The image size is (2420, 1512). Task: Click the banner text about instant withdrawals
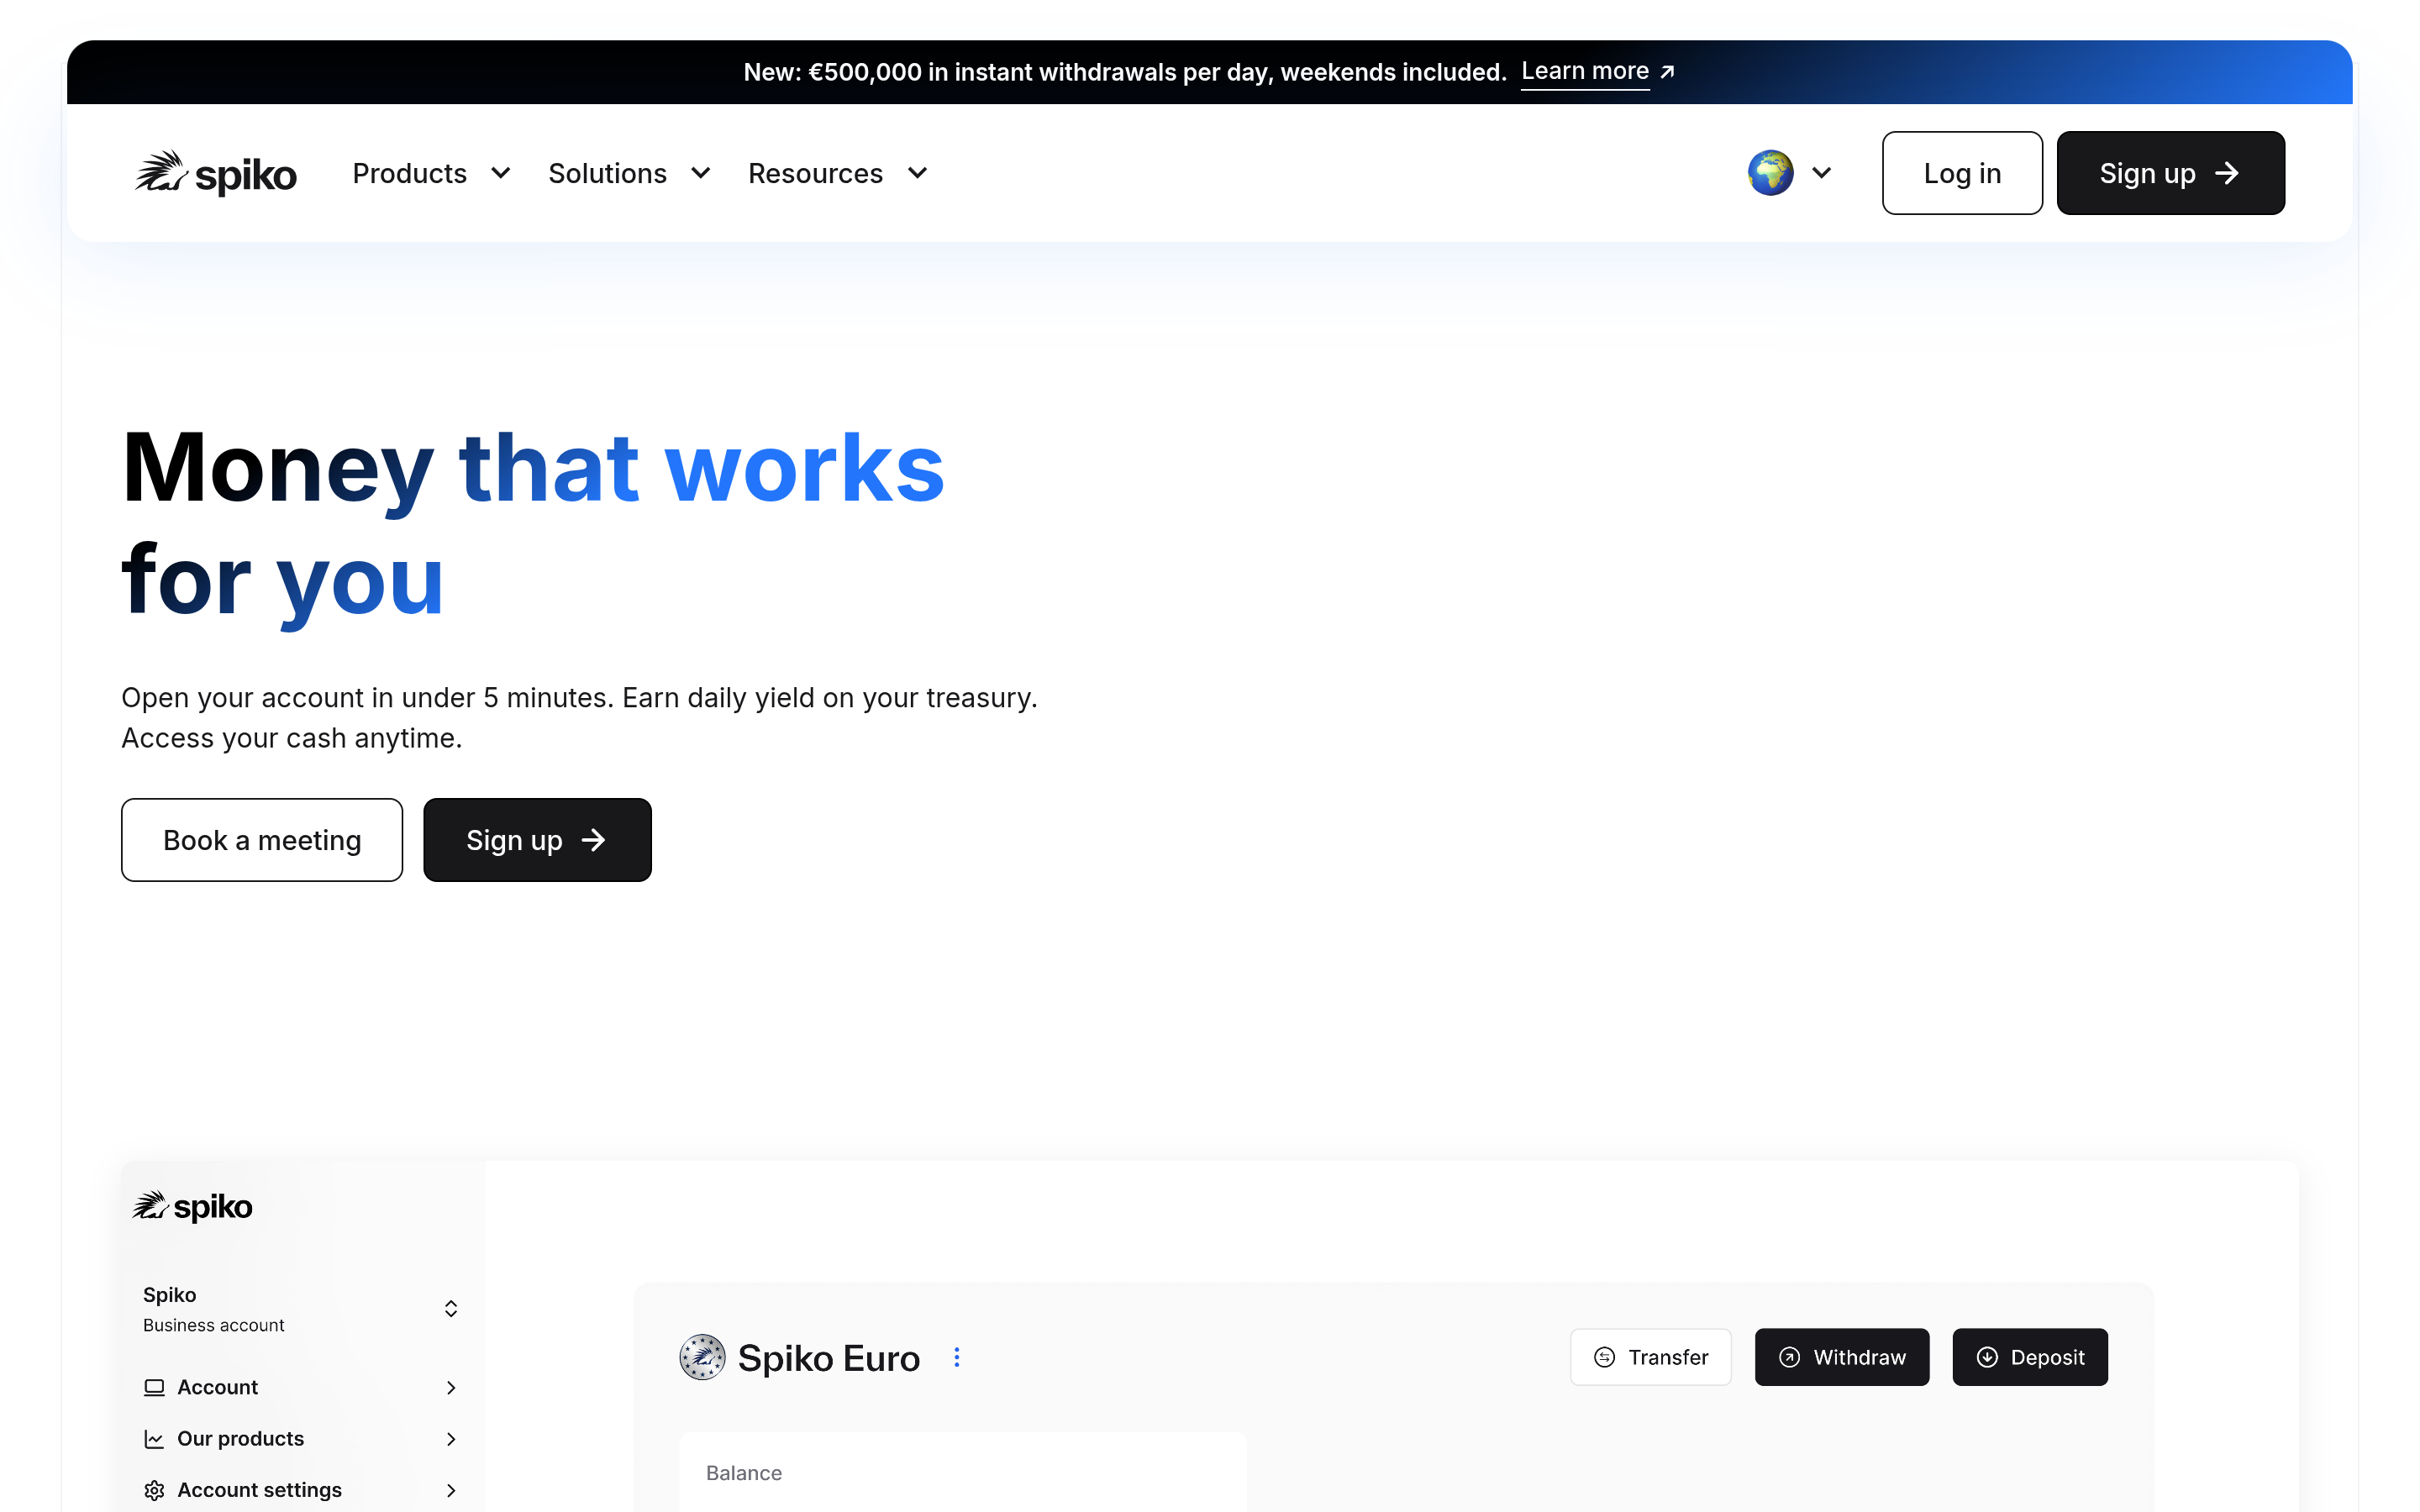1124,72
